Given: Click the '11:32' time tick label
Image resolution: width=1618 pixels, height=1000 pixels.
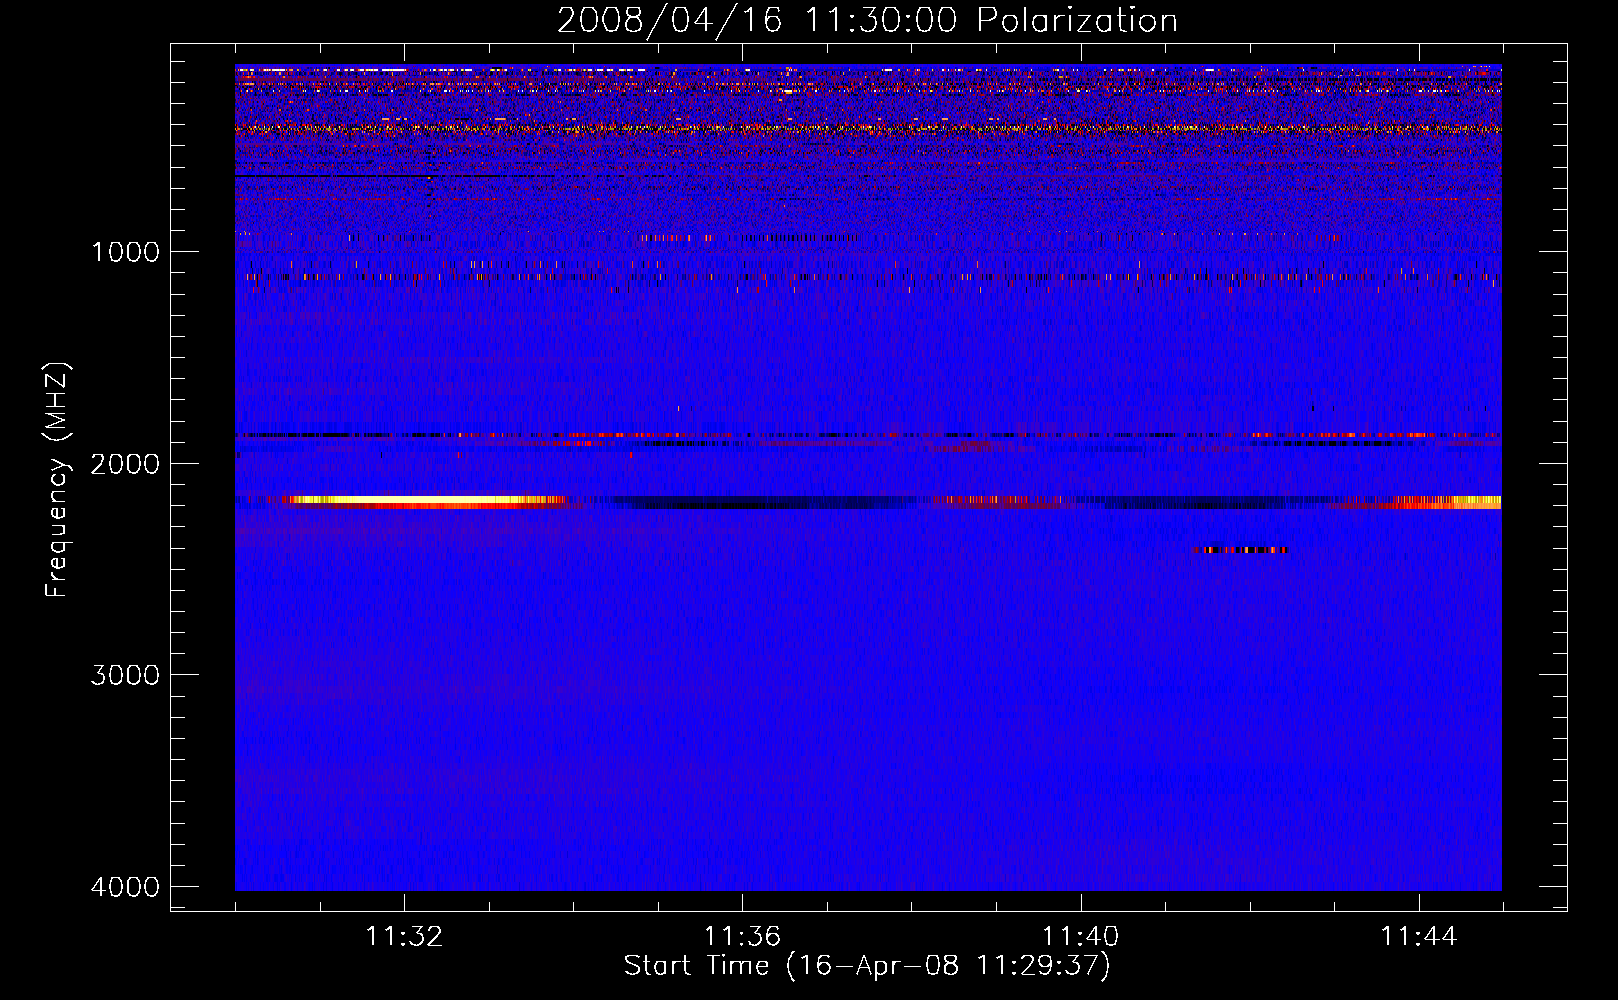Looking at the screenshot, I should [x=404, y=936].
